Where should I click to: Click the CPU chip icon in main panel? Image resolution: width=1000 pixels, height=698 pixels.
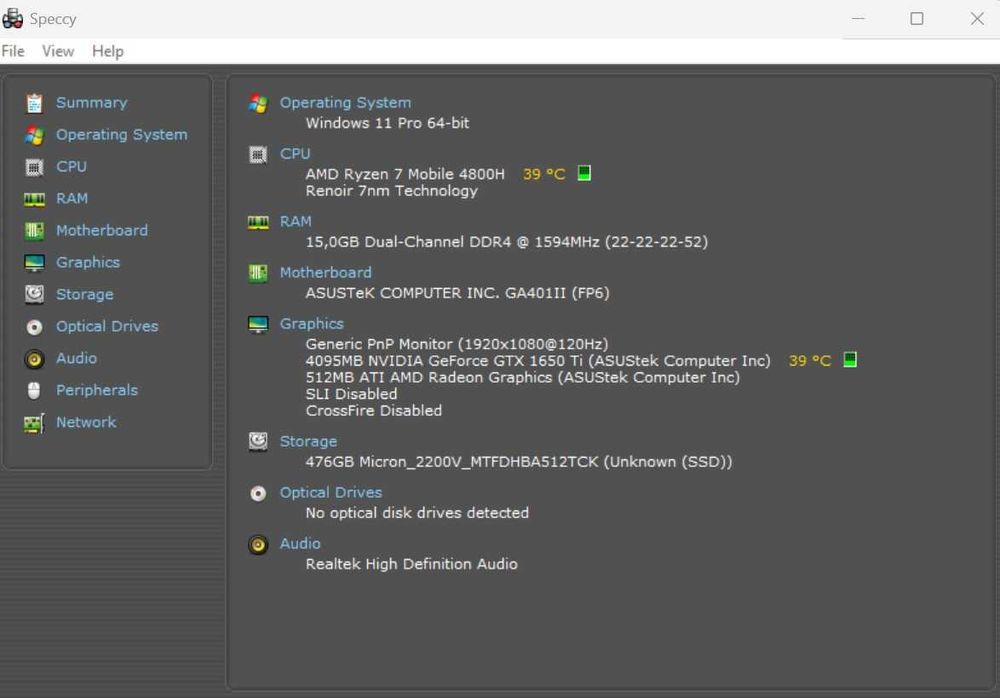pos(258,154)
